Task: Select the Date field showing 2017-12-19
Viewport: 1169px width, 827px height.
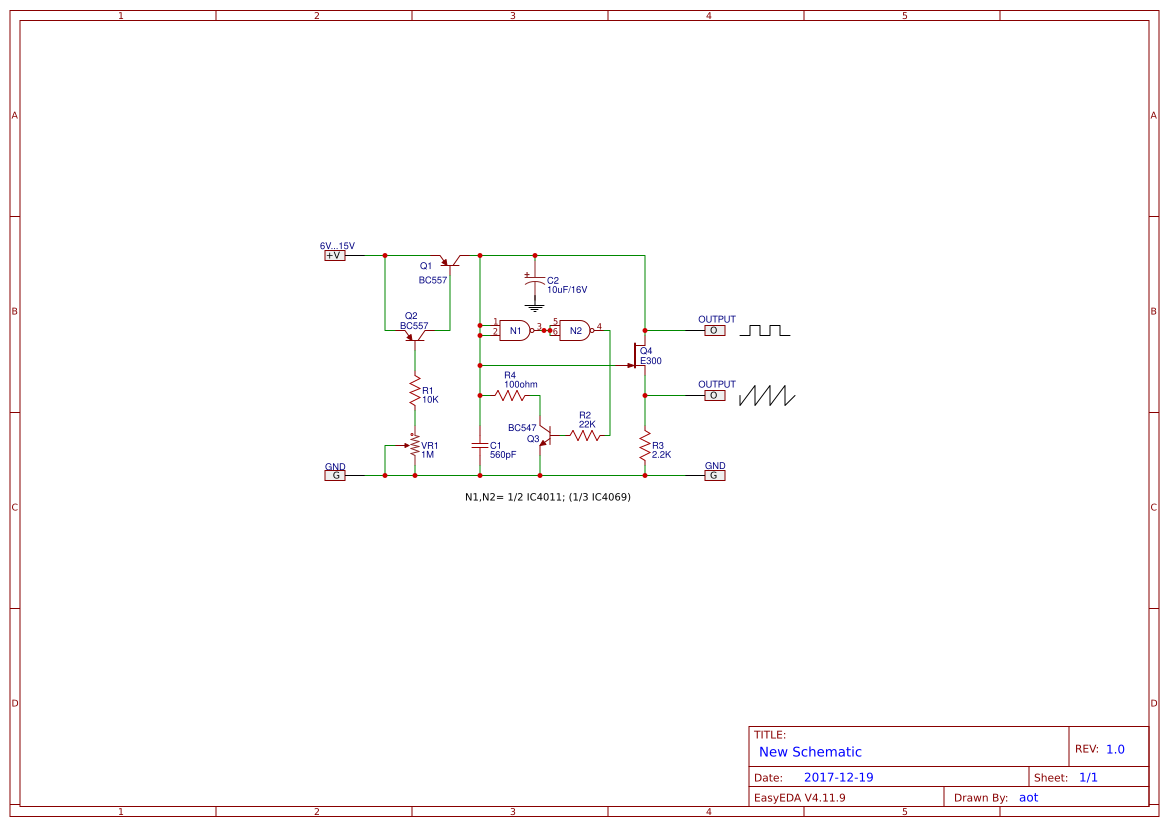Action: (840, 776)
